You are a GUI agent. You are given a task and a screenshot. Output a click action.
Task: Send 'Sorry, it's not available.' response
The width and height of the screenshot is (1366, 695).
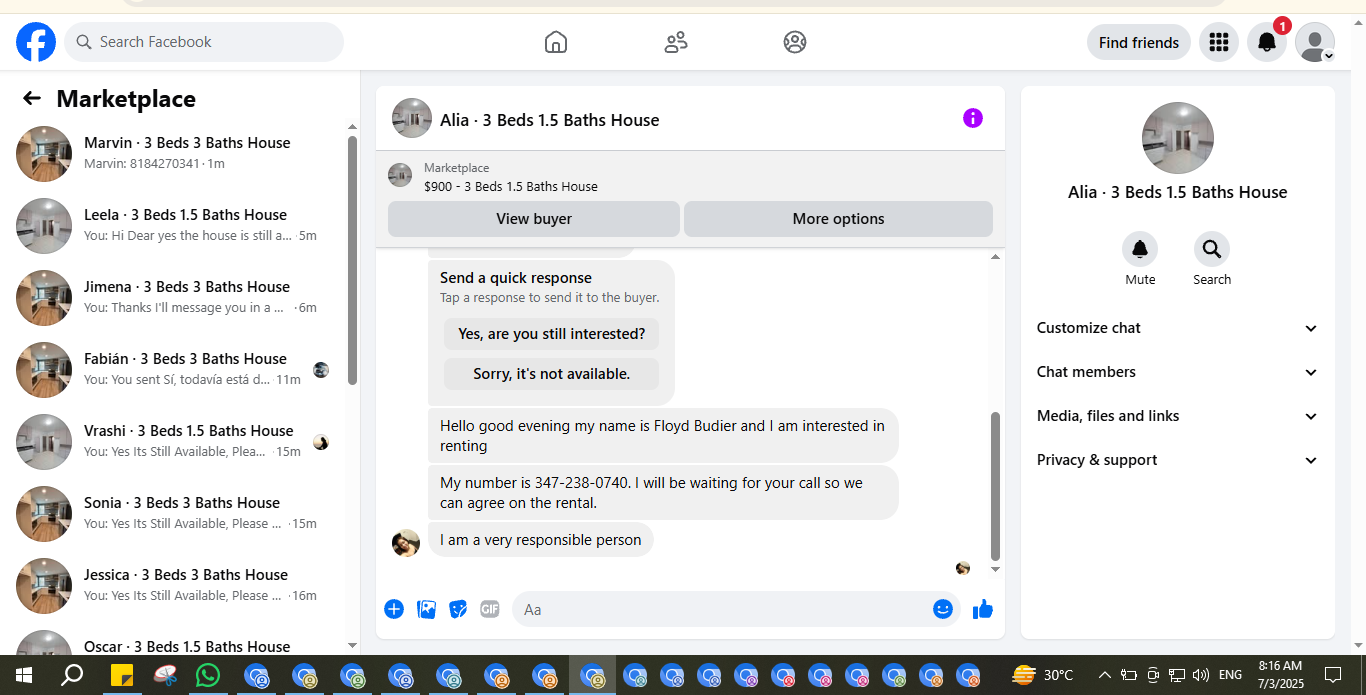pos(551,374)
